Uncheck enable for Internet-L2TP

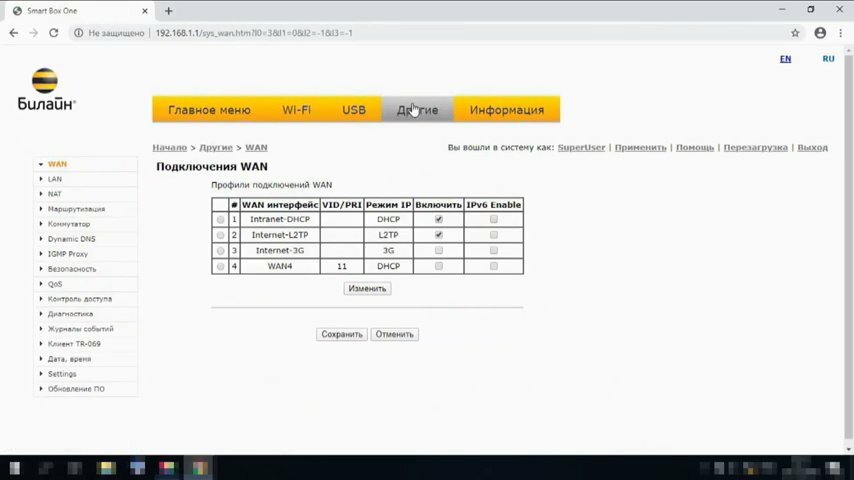[438, 235]
